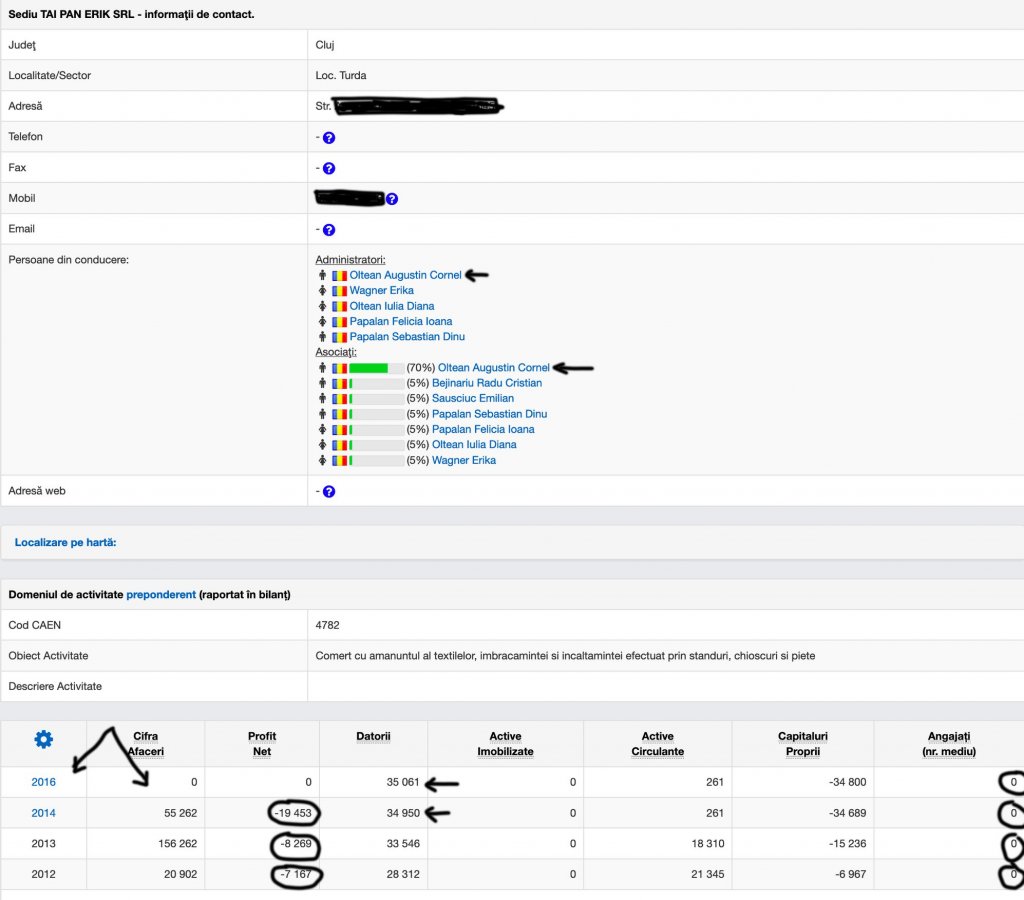Click the ownership bar for associate Wagner Erika
This screenshot has width=1024, height=900.
(x=377, y=461)
